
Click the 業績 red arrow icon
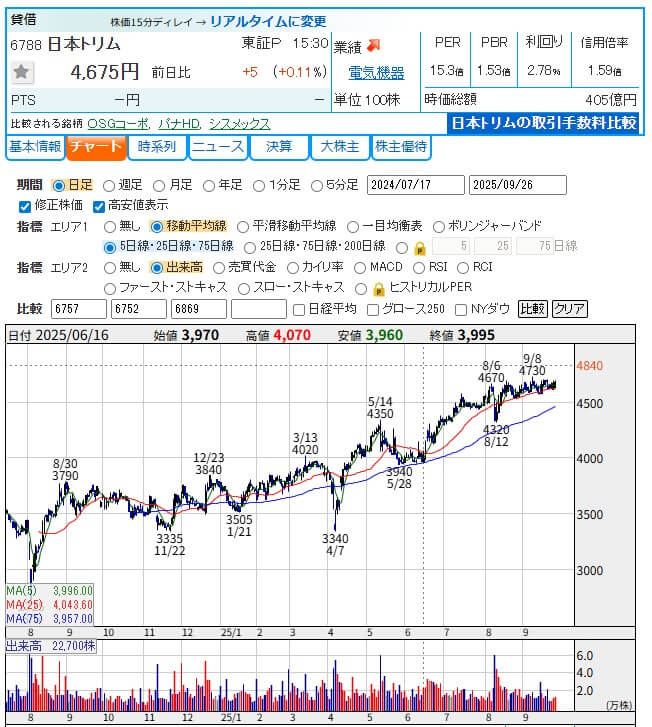[x=373, y=45]
